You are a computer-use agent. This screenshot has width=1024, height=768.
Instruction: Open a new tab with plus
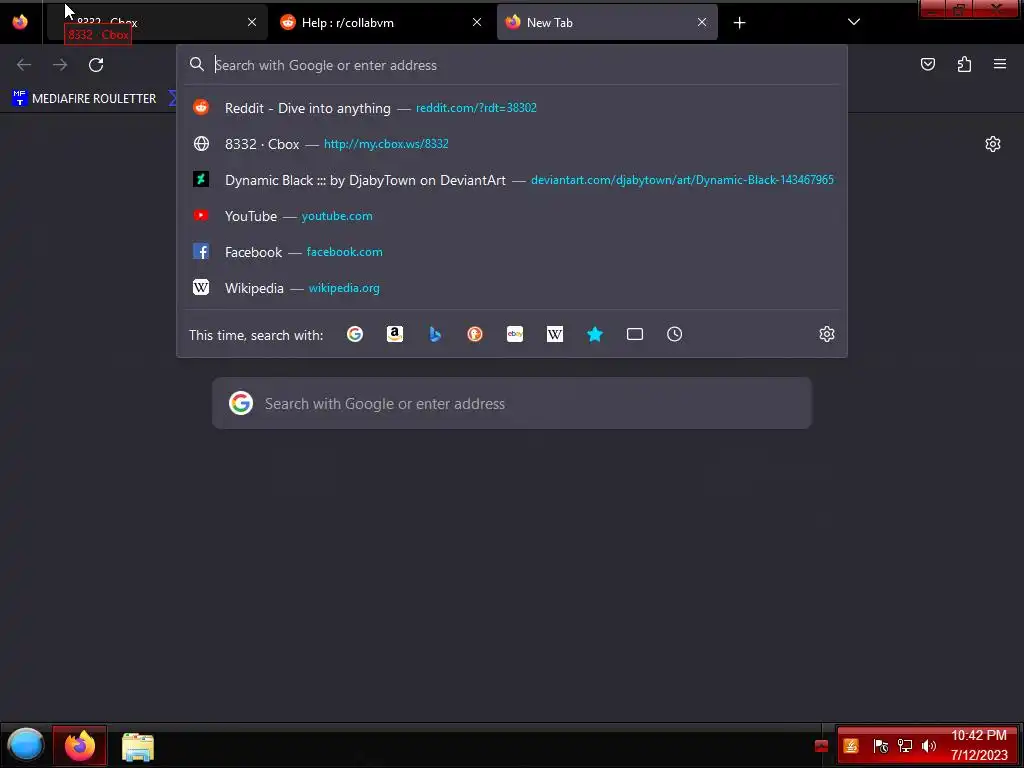tap(739, 23)
